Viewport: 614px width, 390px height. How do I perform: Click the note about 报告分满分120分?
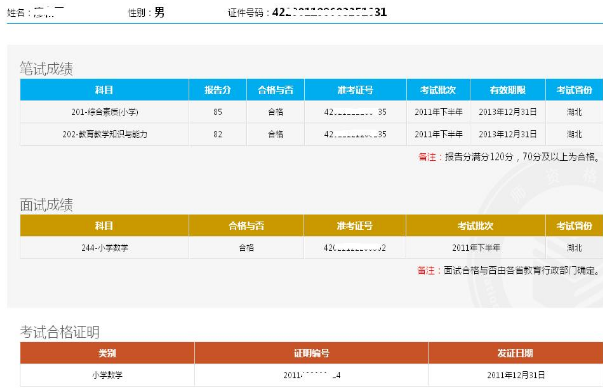coord(509,157)
